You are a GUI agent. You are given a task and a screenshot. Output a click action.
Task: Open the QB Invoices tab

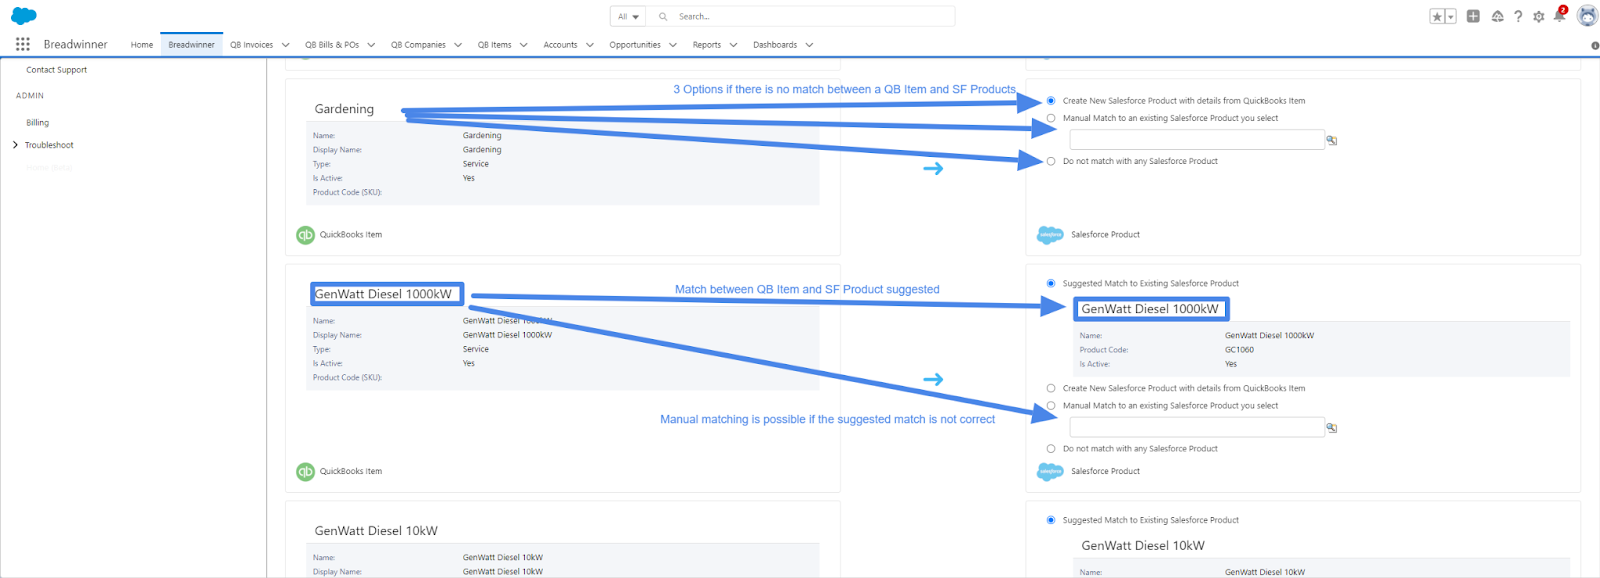click(x=251, y=45)
